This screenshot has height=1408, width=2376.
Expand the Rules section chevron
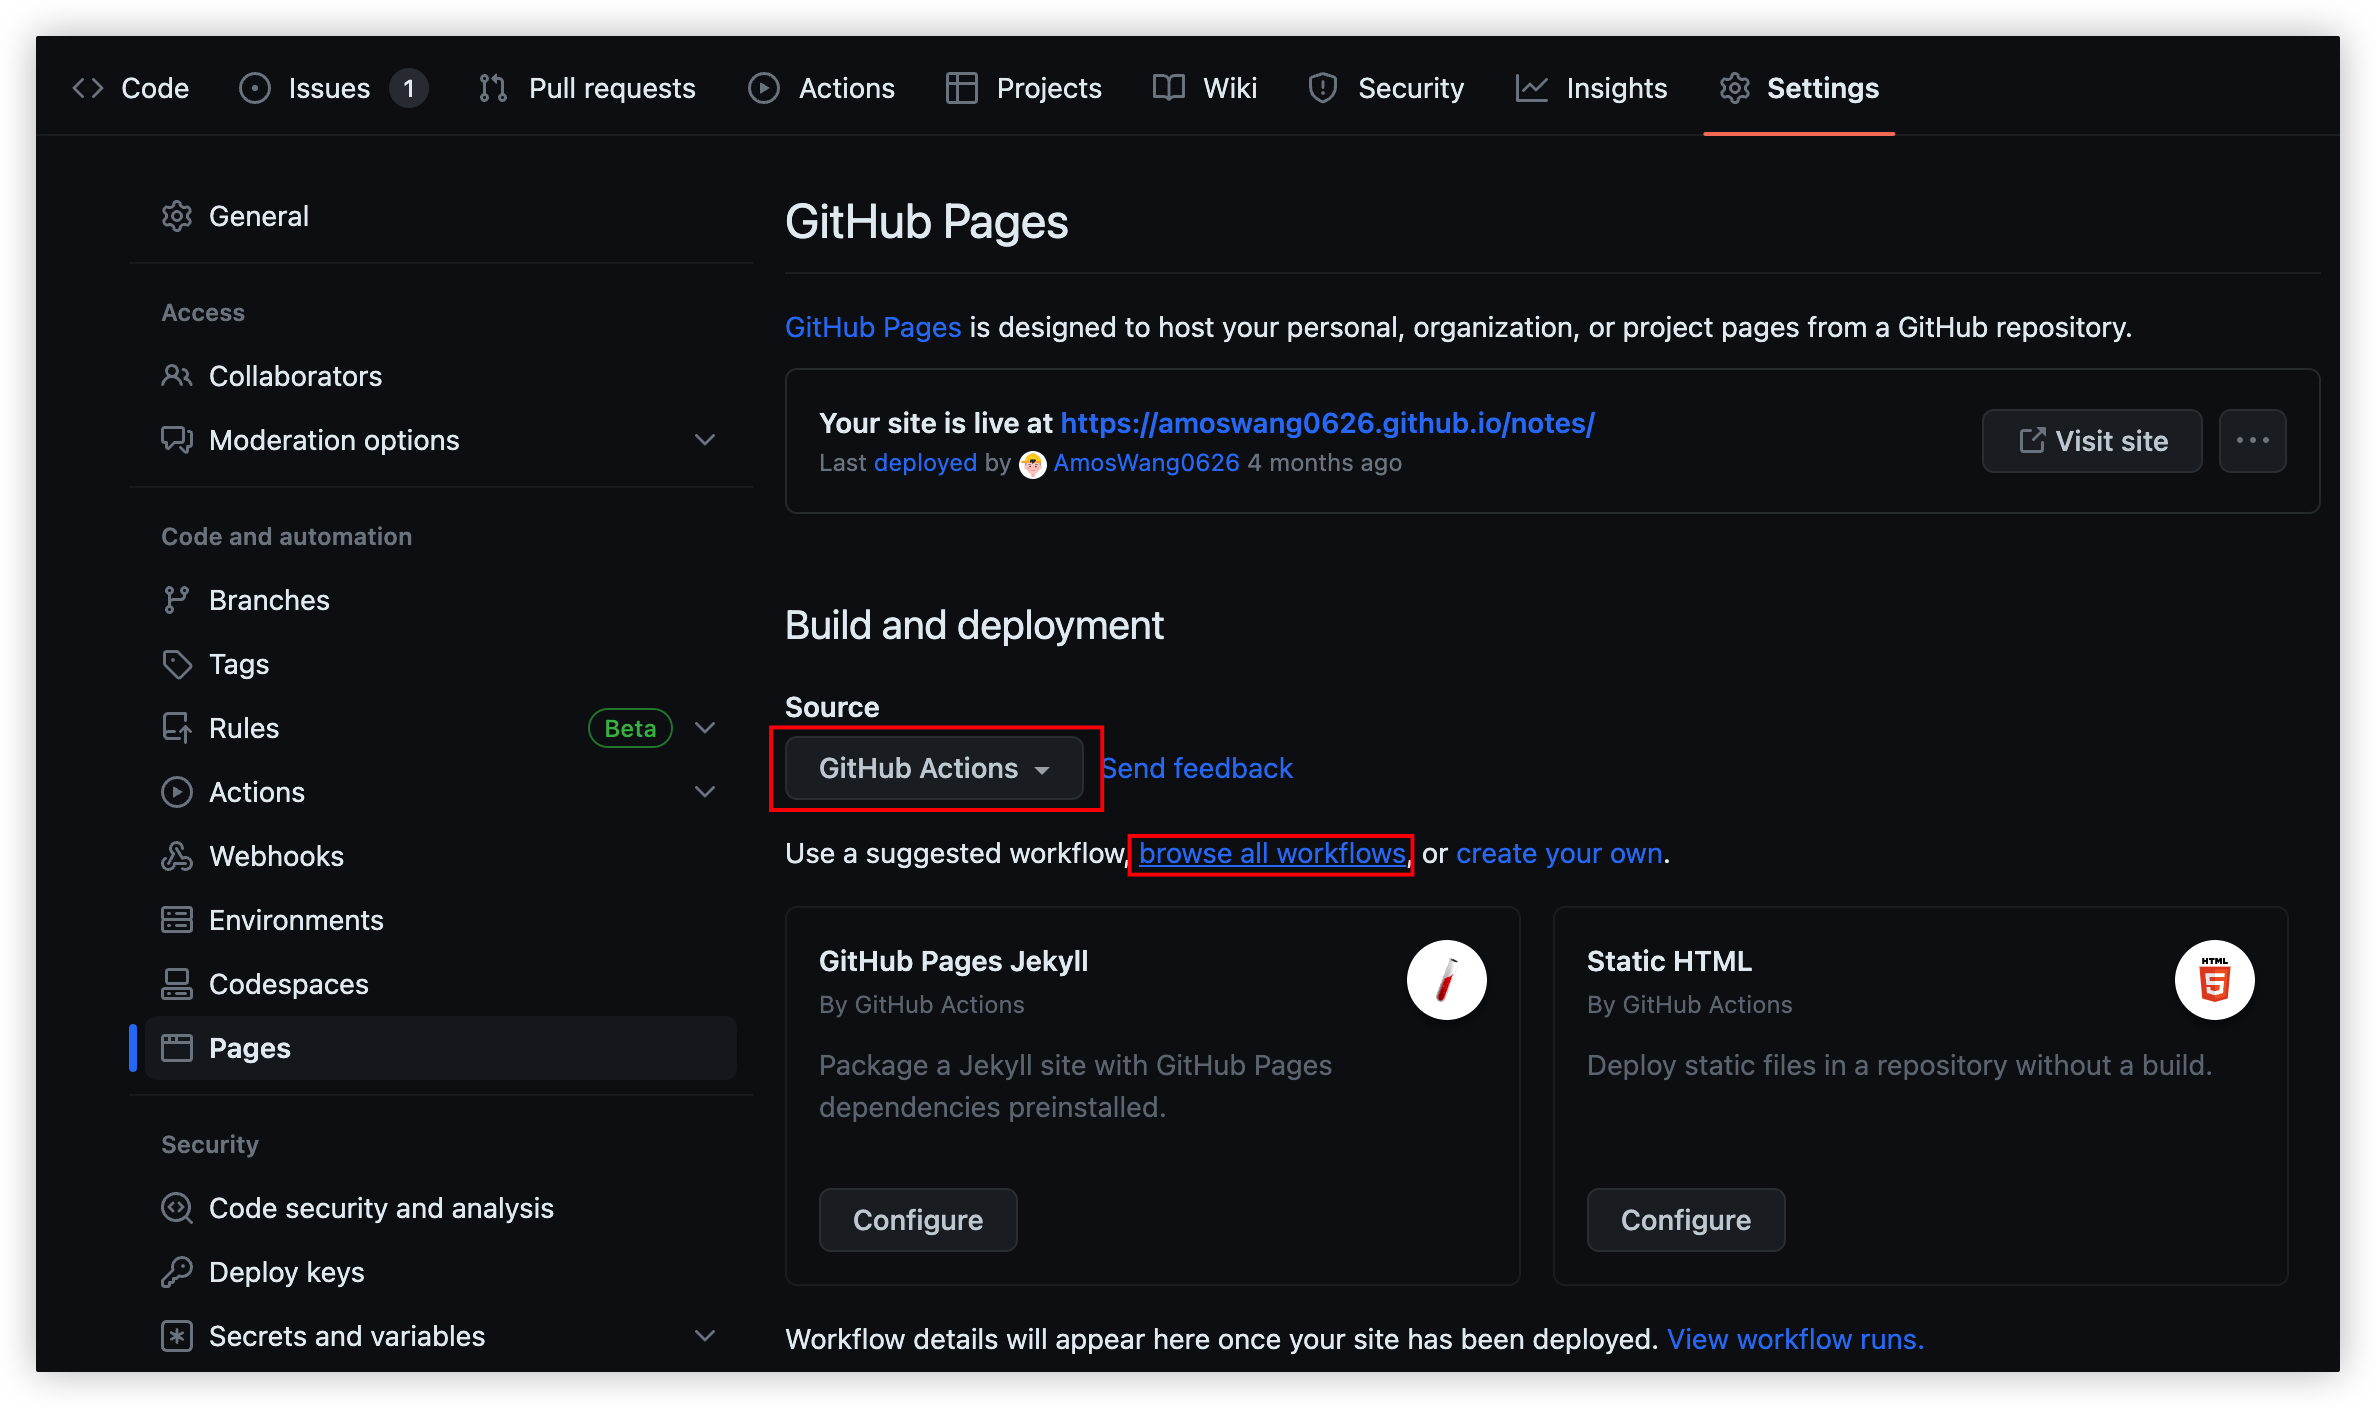(x=705, y=728)
